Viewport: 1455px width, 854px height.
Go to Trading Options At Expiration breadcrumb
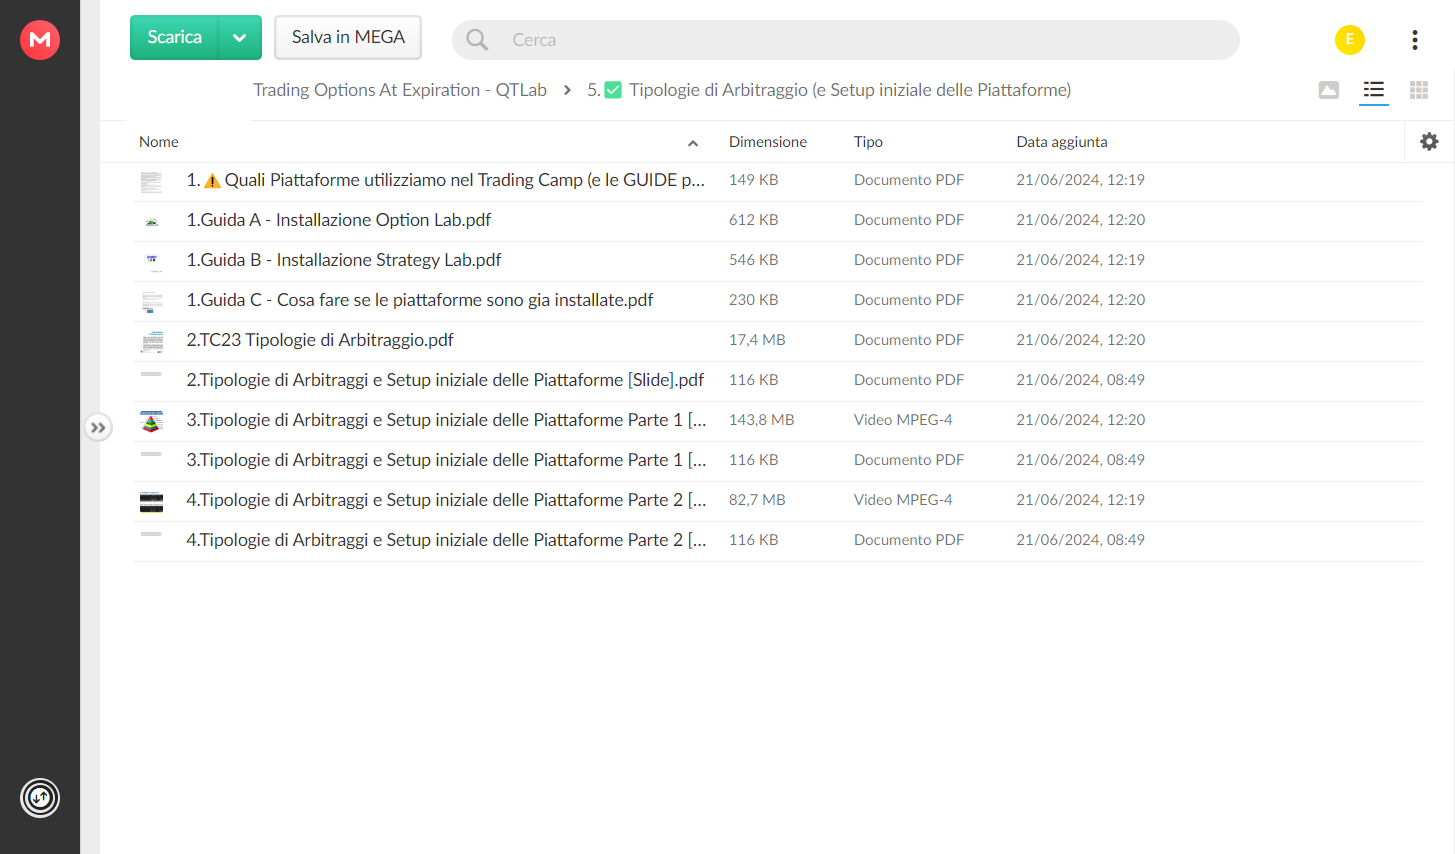click(400, 90)
